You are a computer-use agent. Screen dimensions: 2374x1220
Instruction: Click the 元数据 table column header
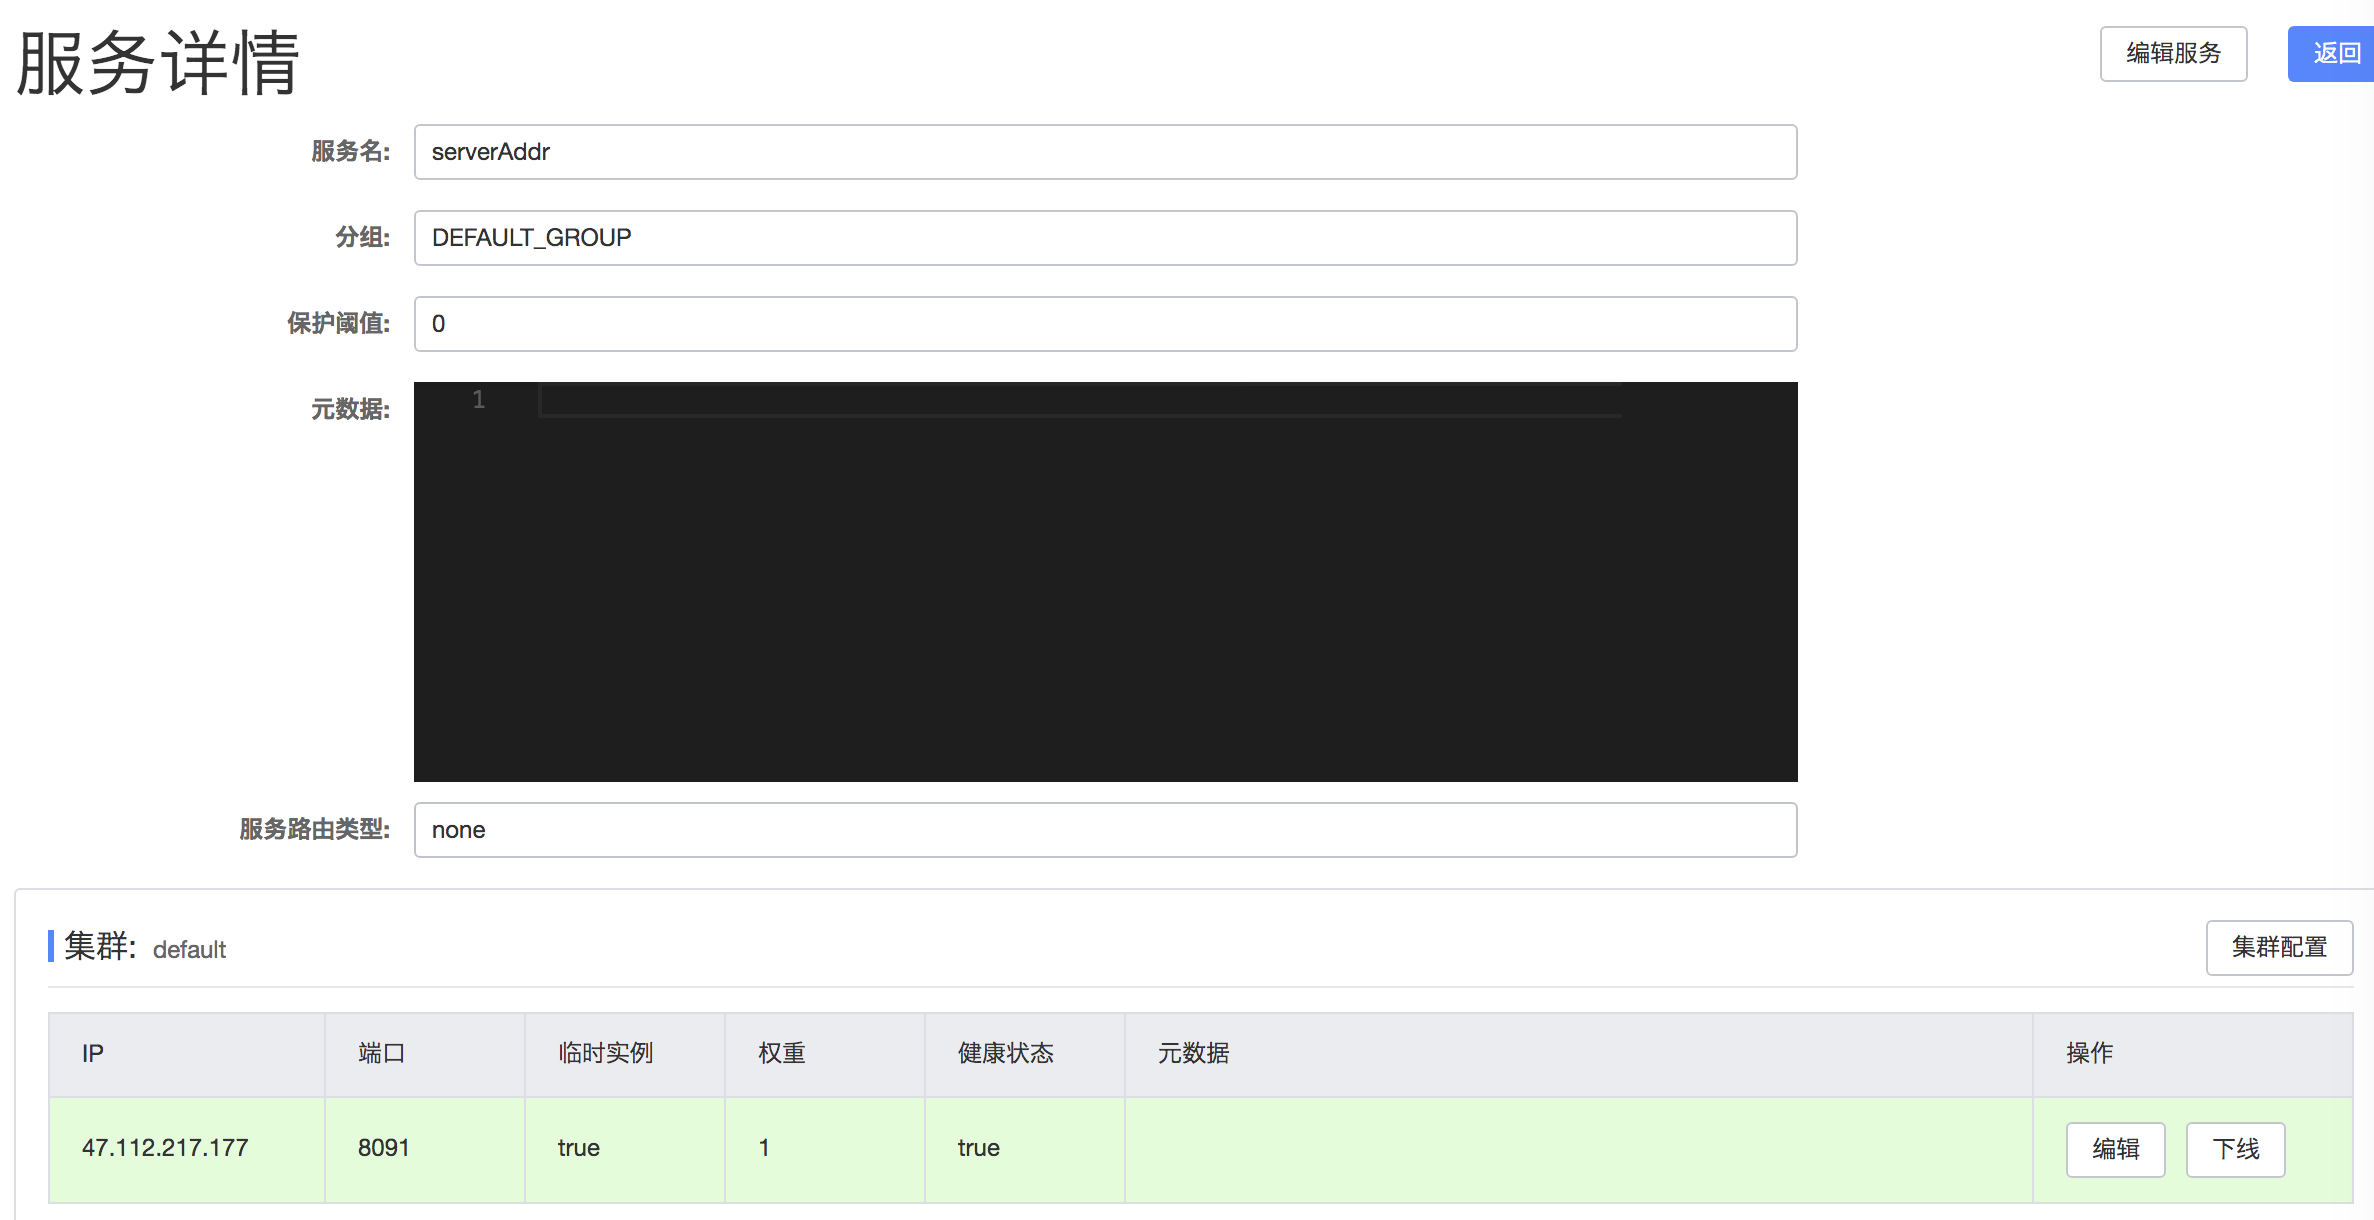click(x=1193, y=1053)
